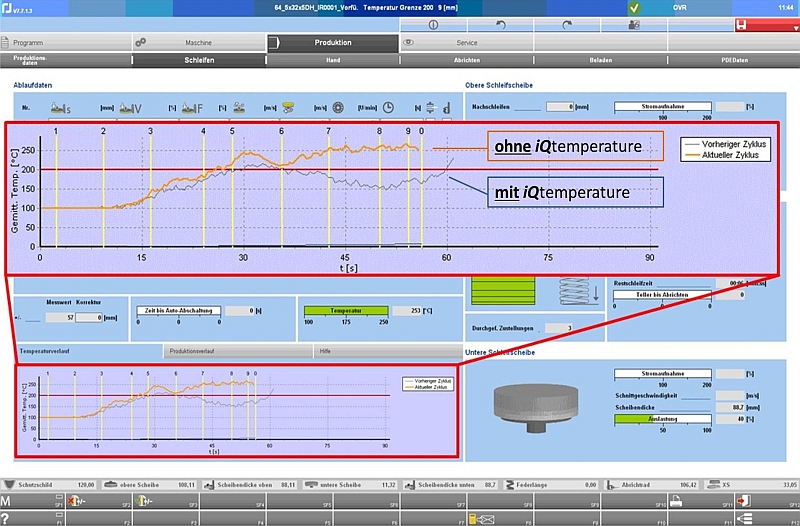Click the M softkey SF1

click(32, 501)
